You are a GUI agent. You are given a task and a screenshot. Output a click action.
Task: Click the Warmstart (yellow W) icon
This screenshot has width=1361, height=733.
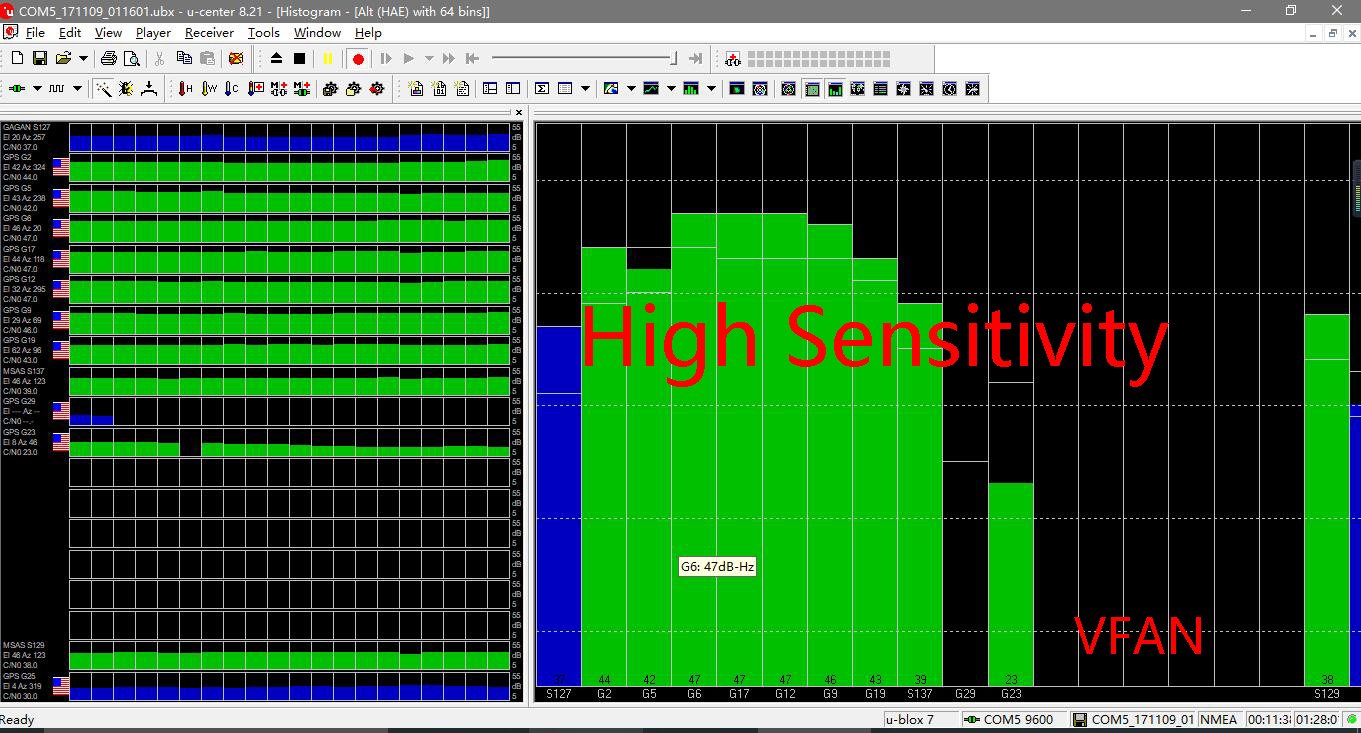(x=209, y=89)
